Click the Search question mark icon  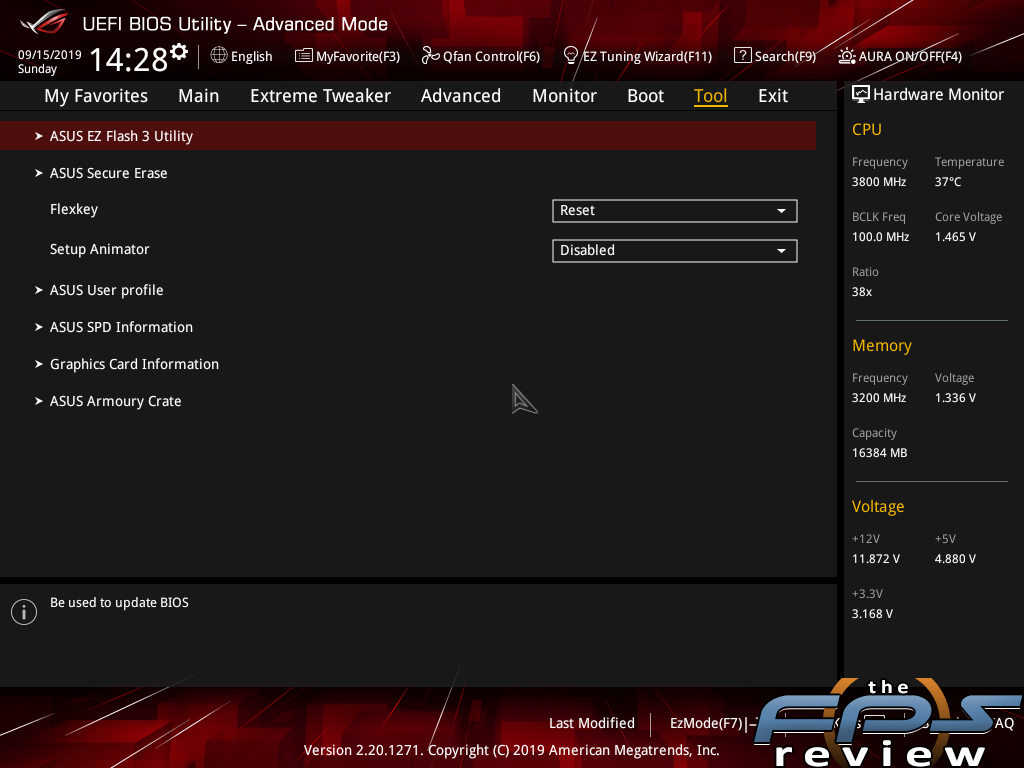click(743, 56)
